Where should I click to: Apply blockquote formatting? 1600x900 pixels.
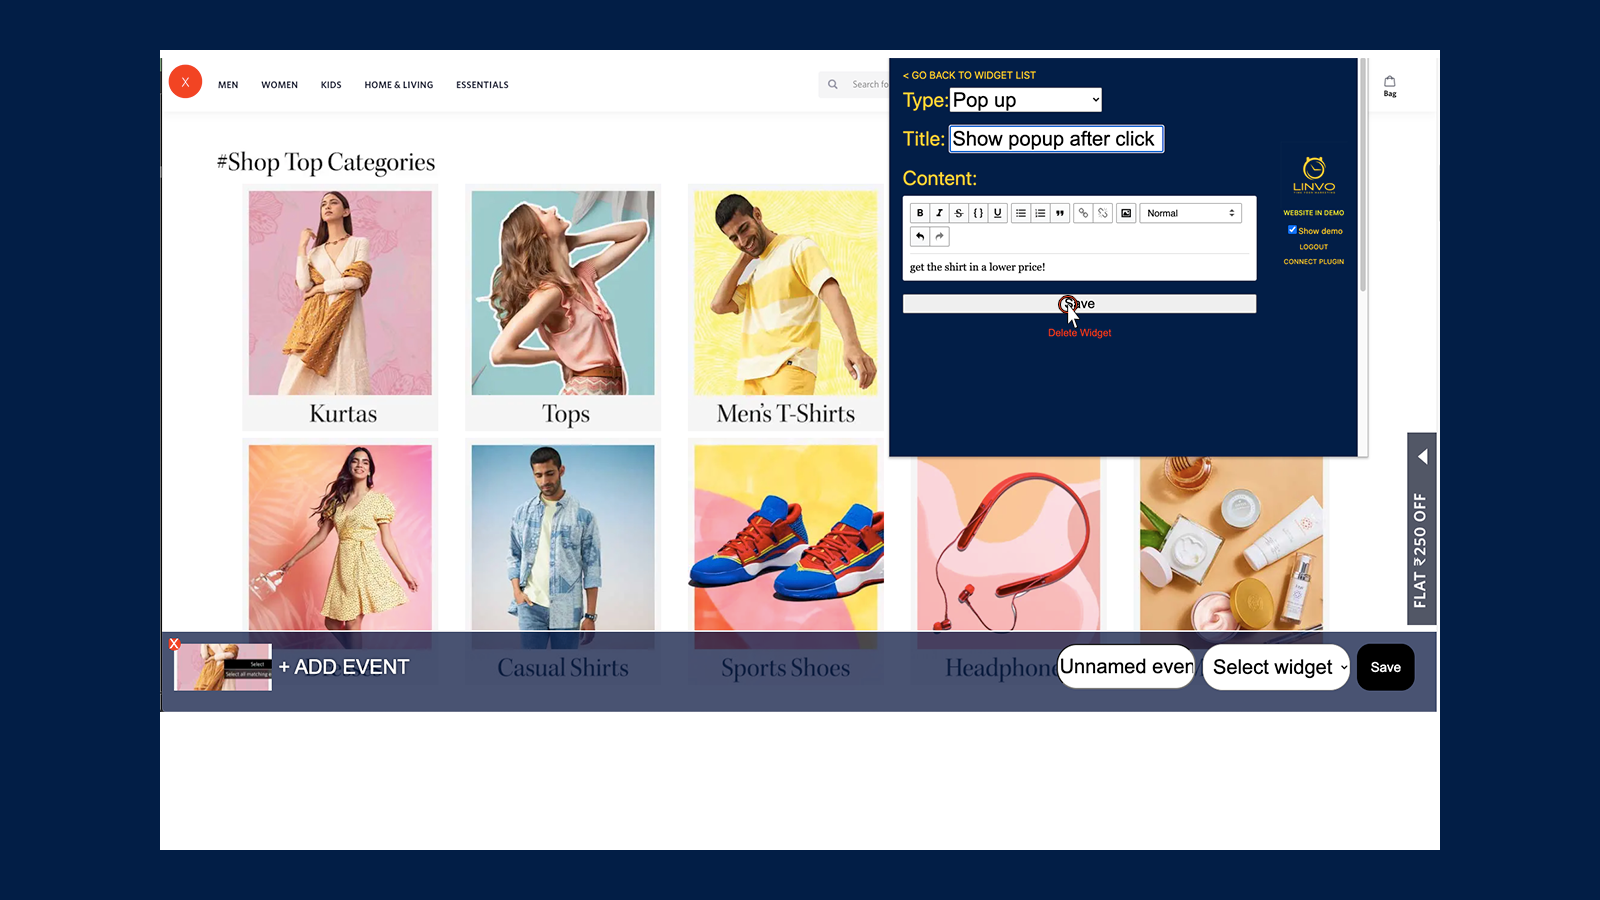click(x=1060, y=213)
